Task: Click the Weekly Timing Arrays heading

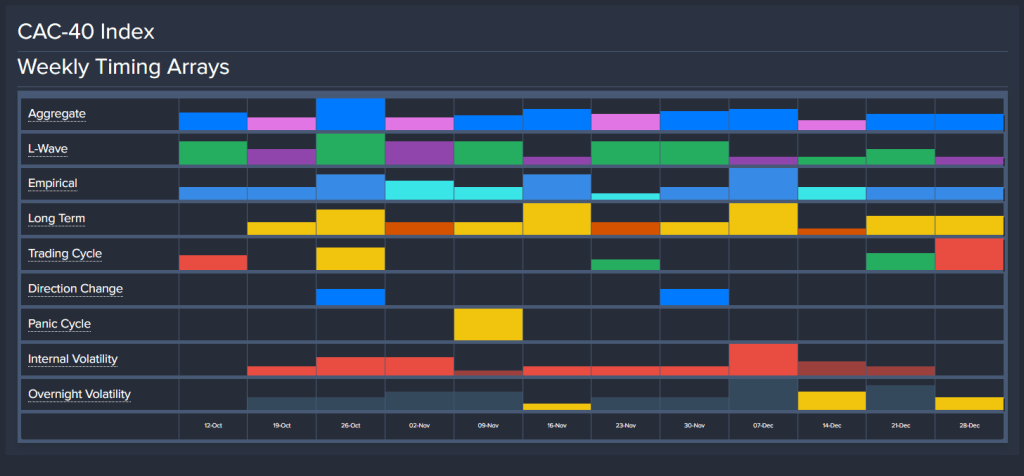Action: click(123, 67)
